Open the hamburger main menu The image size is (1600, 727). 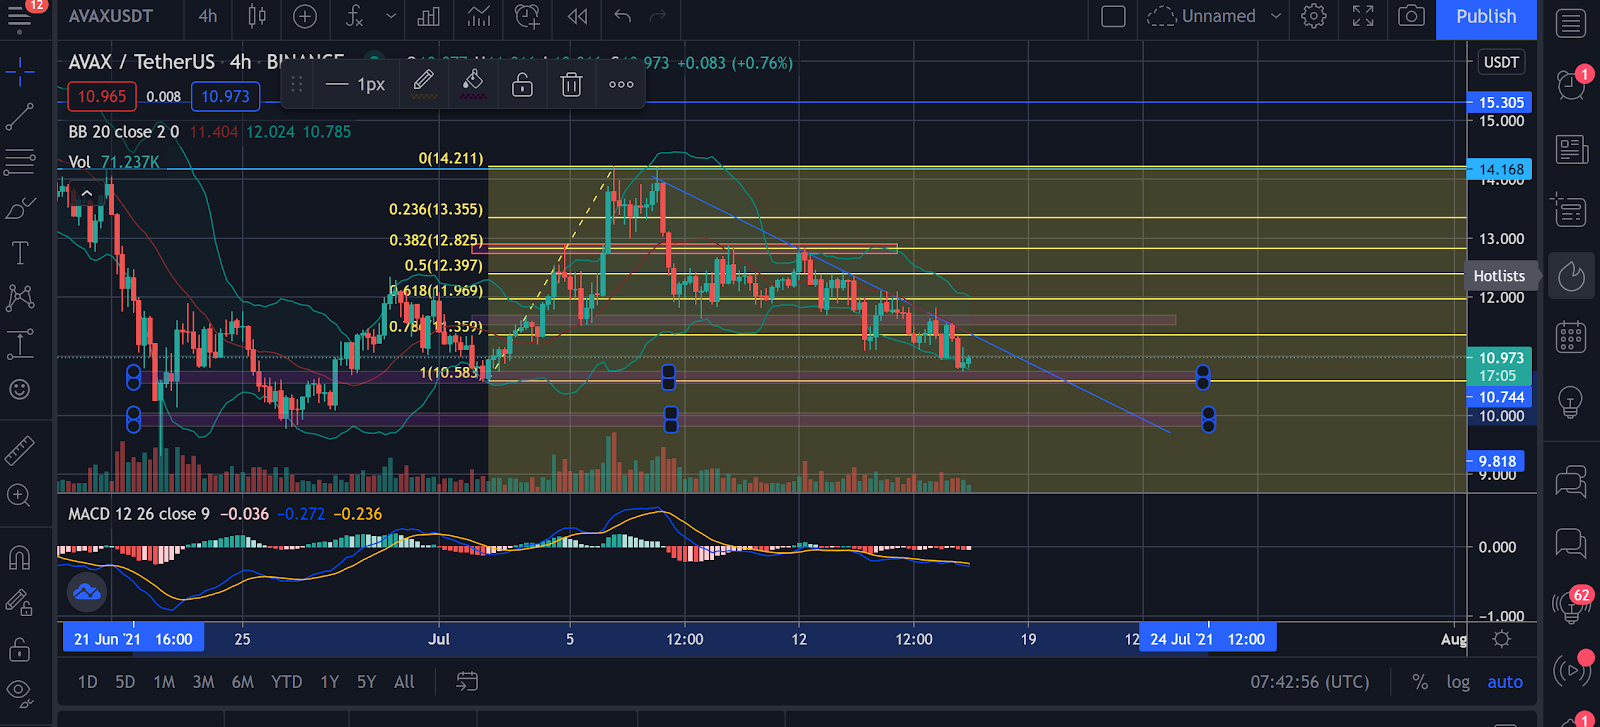click(x=19, y=16)
